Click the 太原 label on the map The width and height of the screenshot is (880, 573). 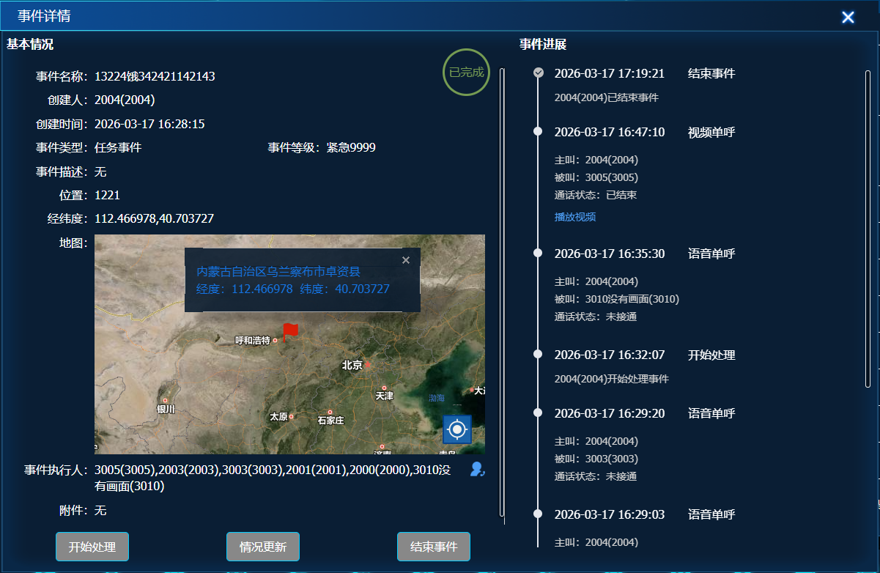pyautogui.click(x=278, y=416)
